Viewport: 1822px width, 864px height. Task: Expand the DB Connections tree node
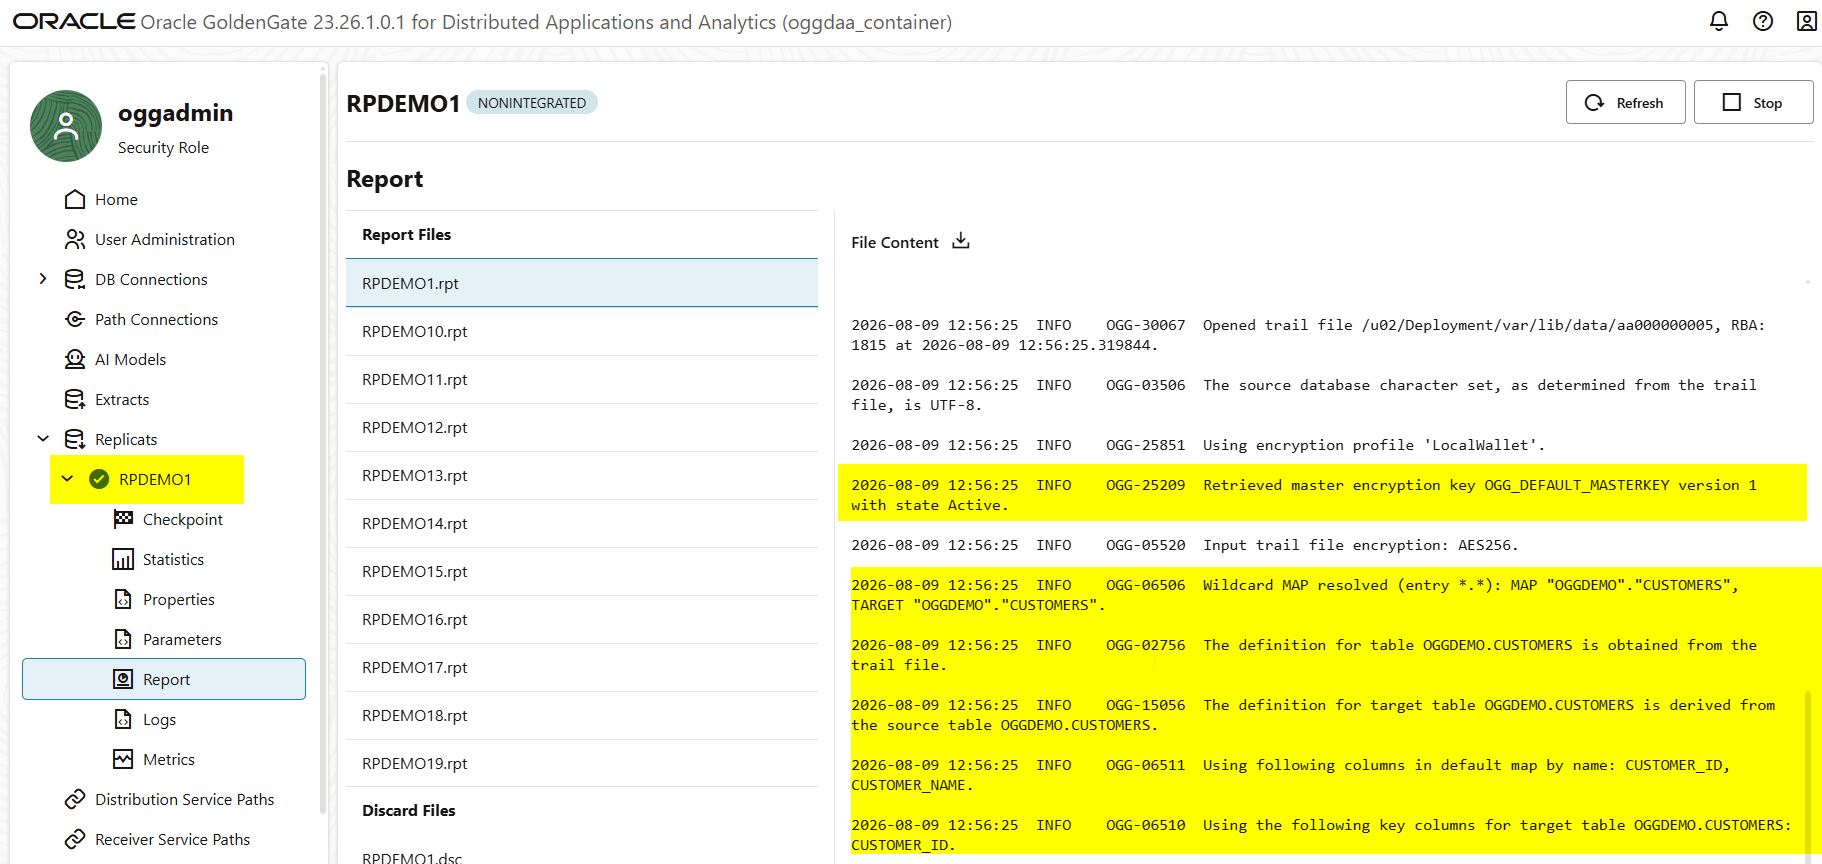[x=43, y=279]
